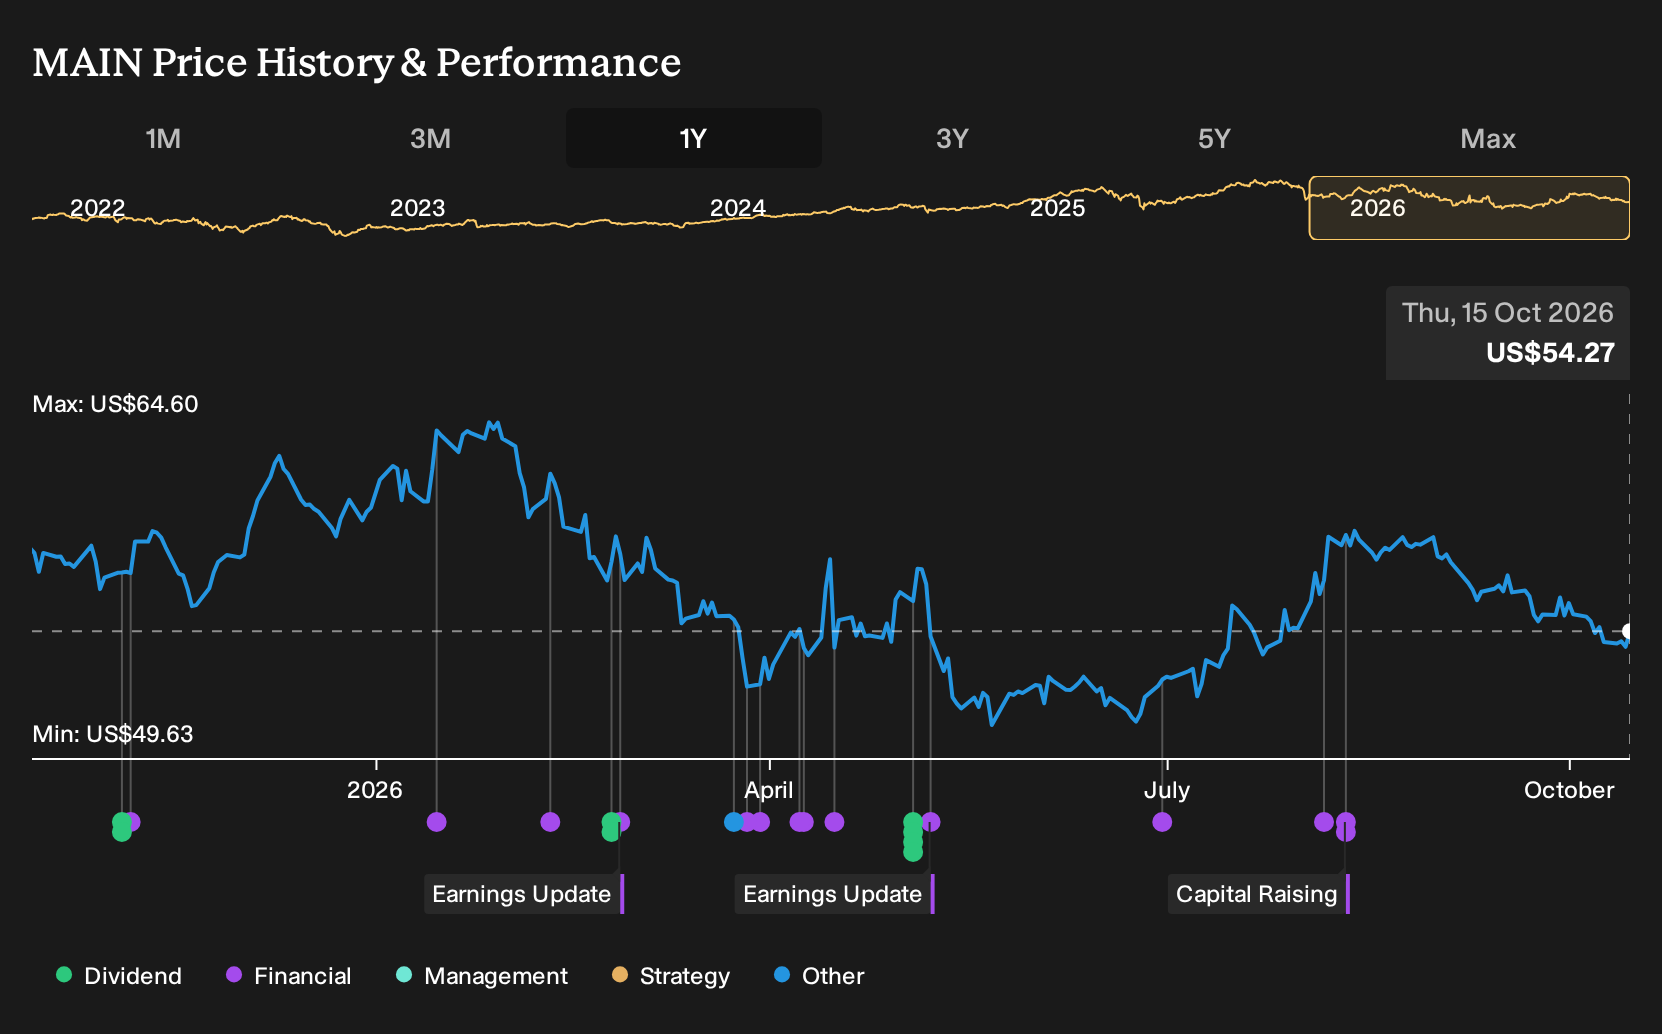The height and width of the screenshot is (1034, 1662).
Task: Click the October axis label
Action: pyautogui.click(x=1569, y=790)
